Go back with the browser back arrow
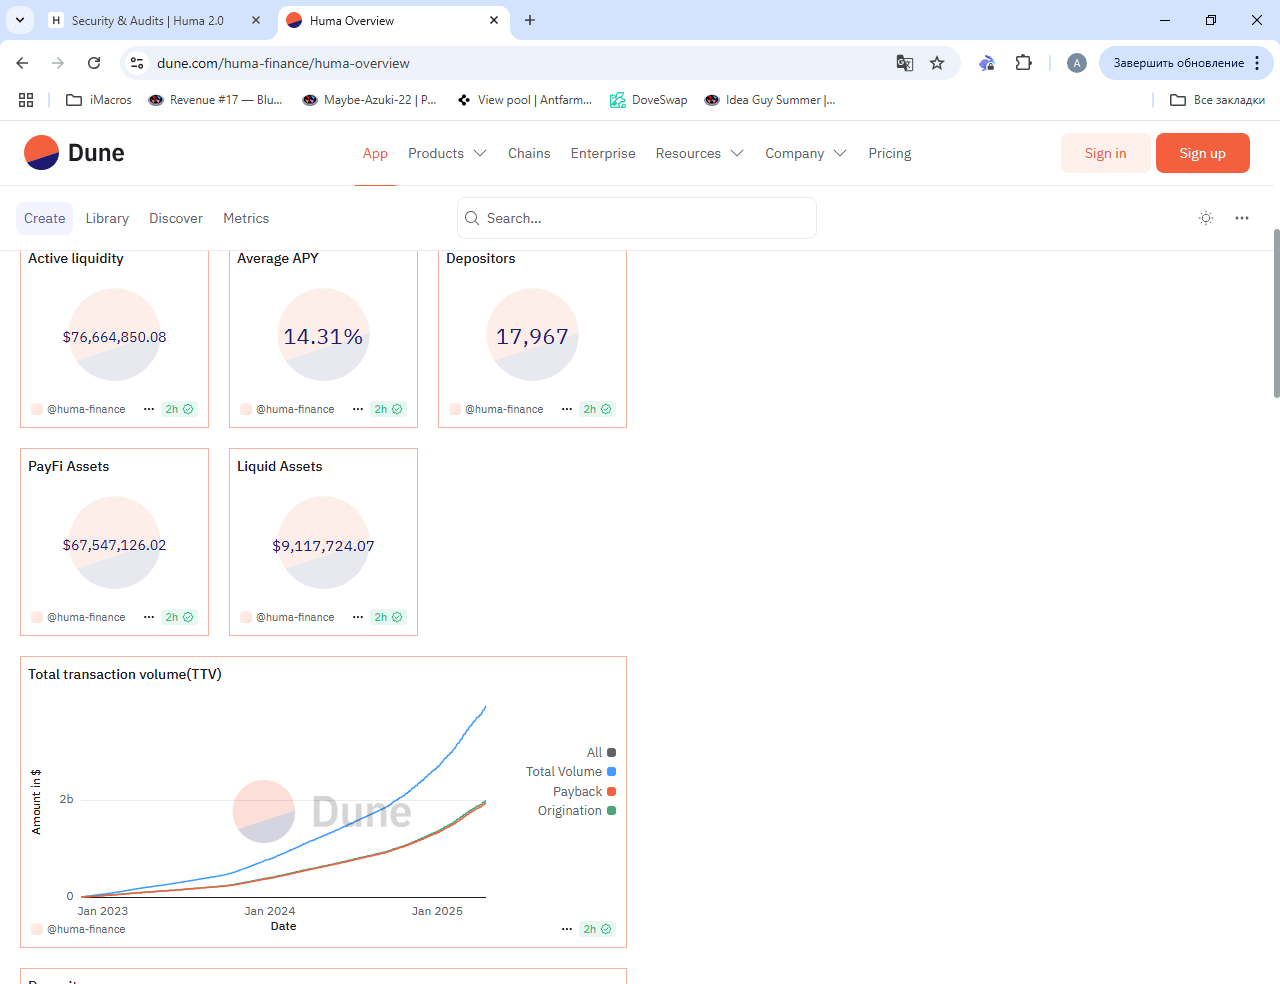The height and width of the screenshot is (984, 1280). 22,63
